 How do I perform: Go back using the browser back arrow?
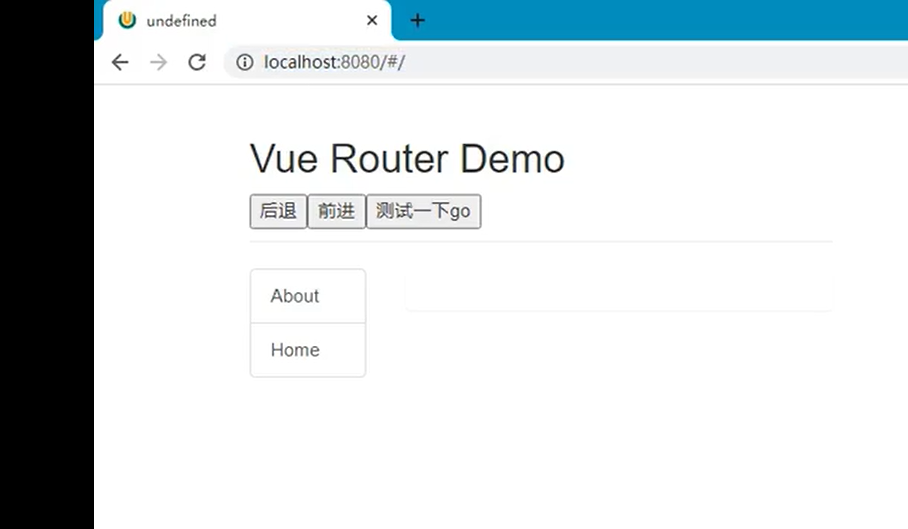pos(120,62)
